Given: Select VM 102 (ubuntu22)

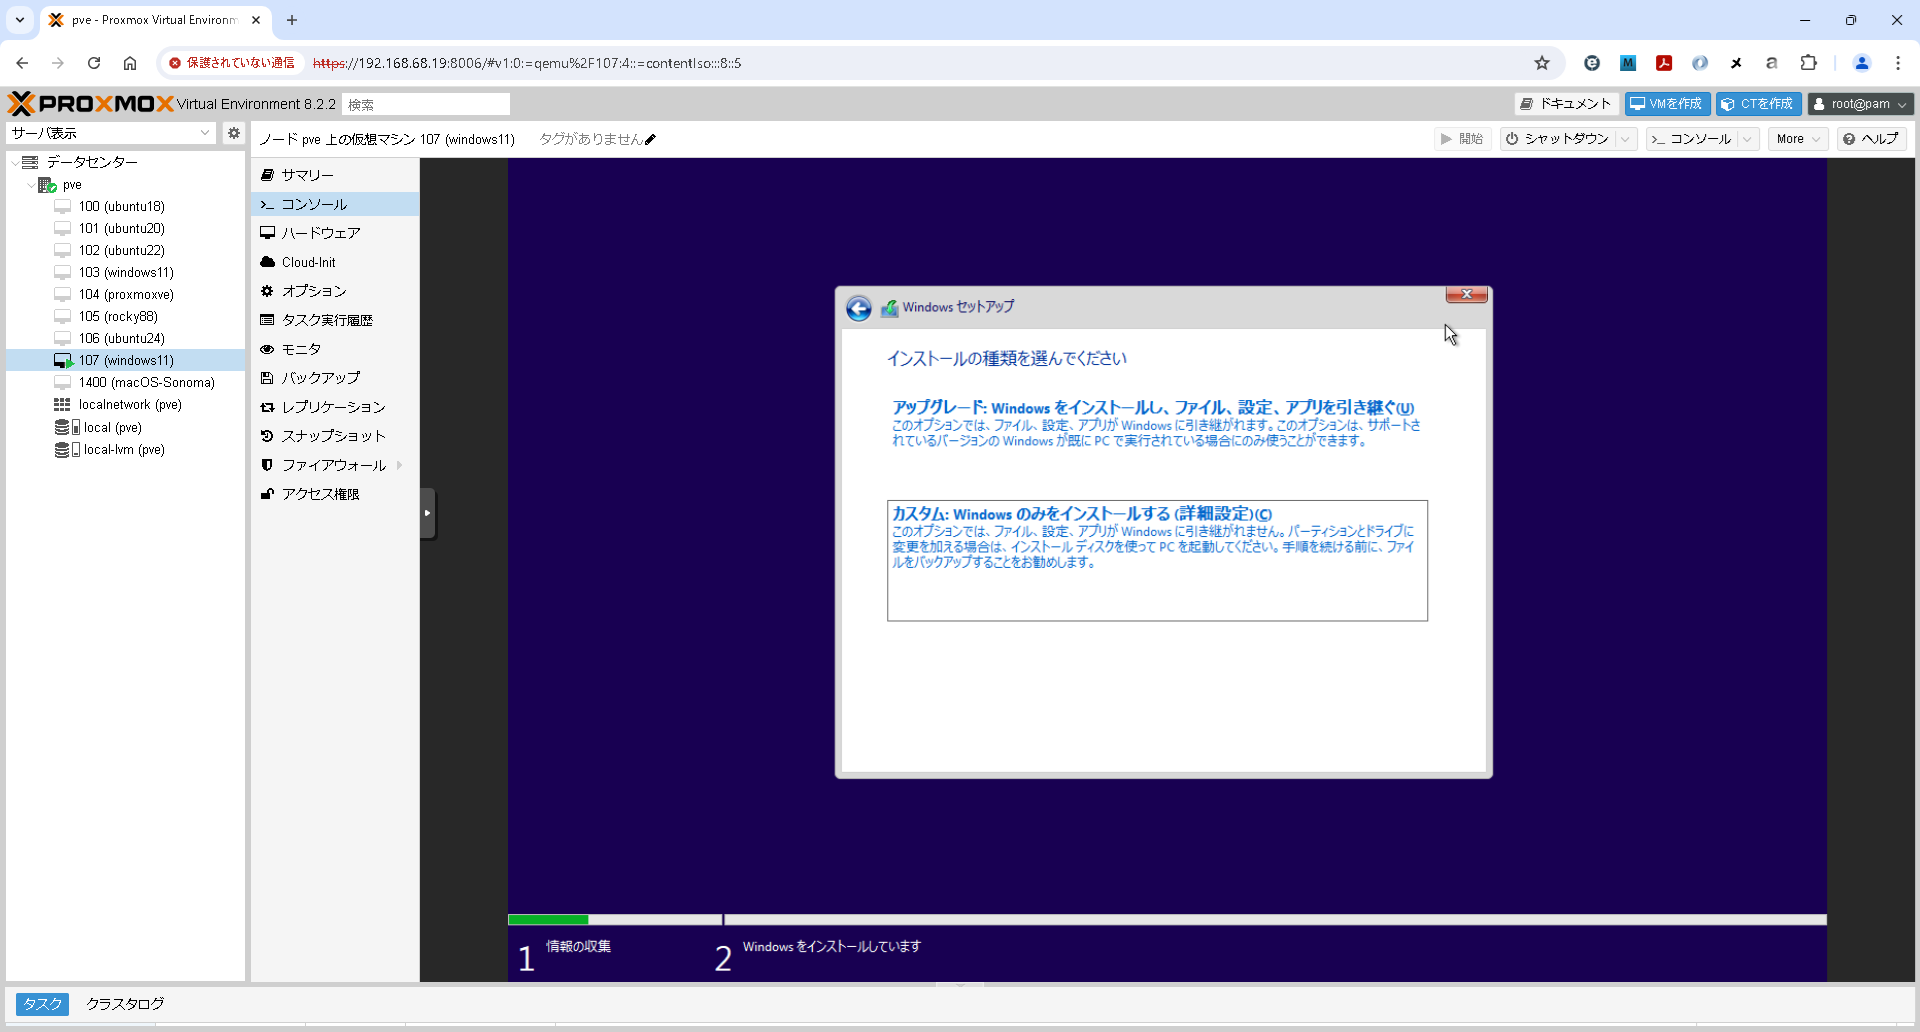Looking at the screenshot, I should (x=122, y=250).
